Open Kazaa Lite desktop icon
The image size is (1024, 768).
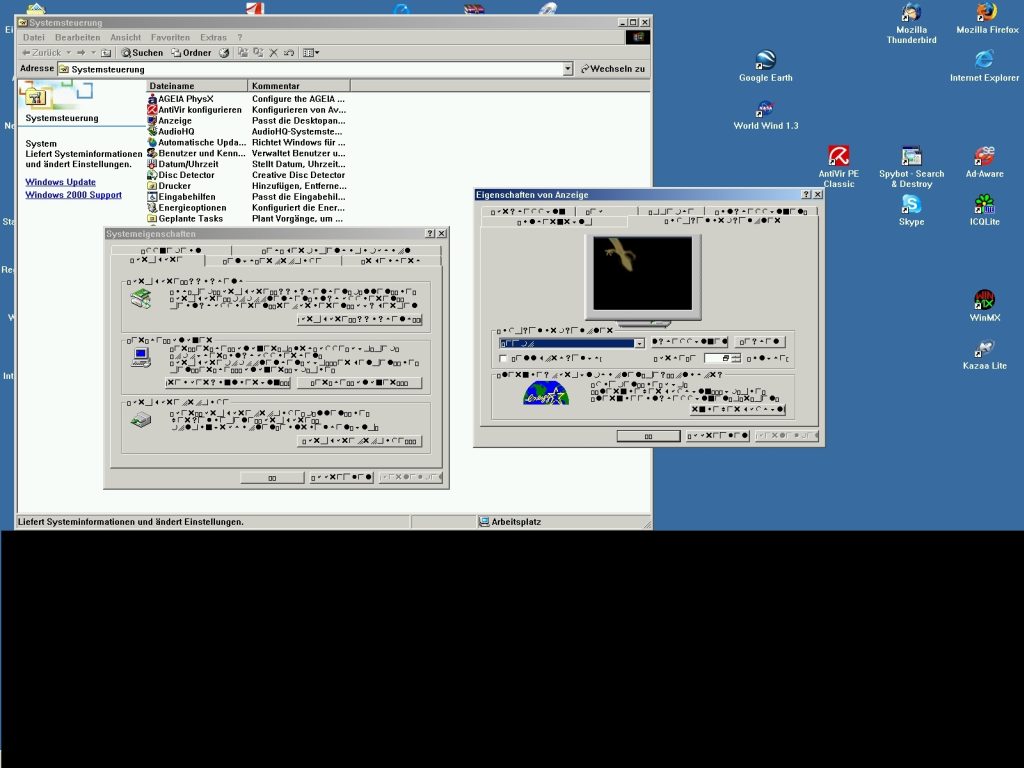[x=984, y=355]
